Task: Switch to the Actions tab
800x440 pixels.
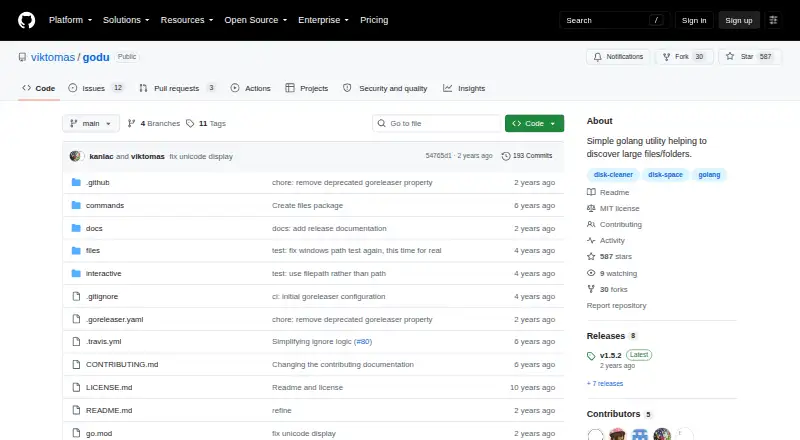Action: tap(251, 88)
